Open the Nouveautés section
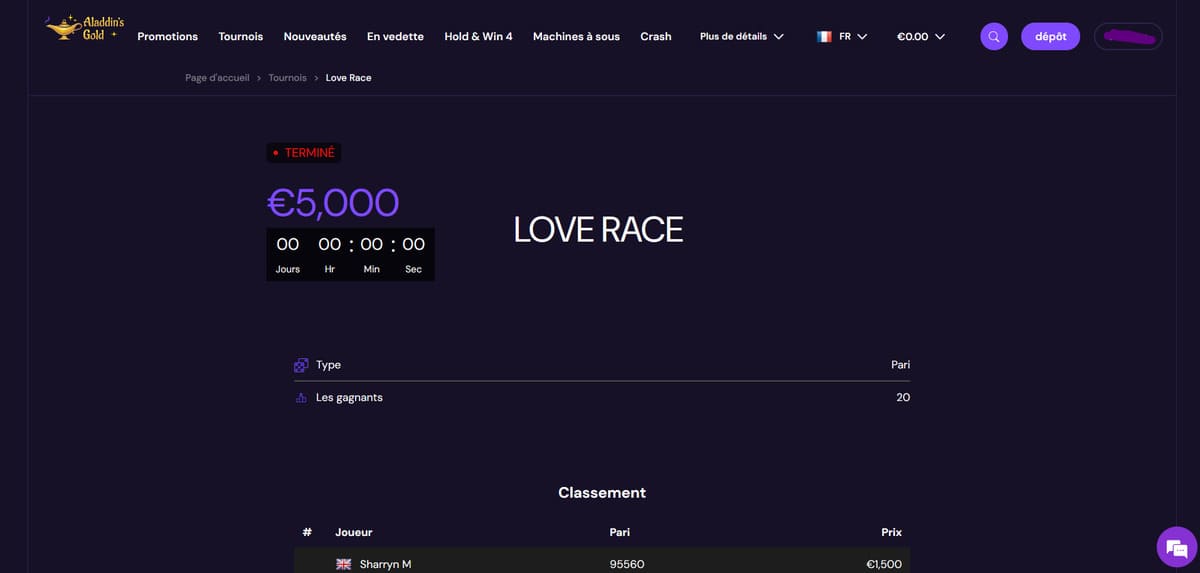This screenshot has width=1200, height=573. coord(315,37)
